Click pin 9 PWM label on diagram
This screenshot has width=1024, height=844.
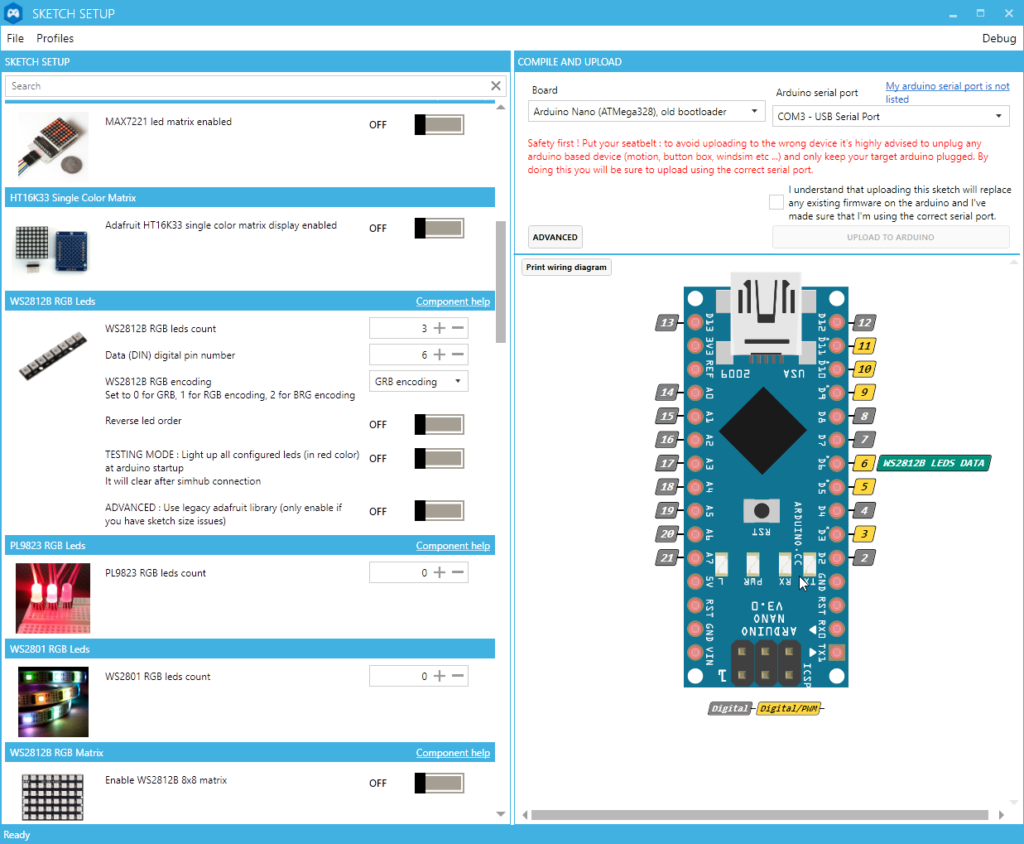[x=864, y=393]
